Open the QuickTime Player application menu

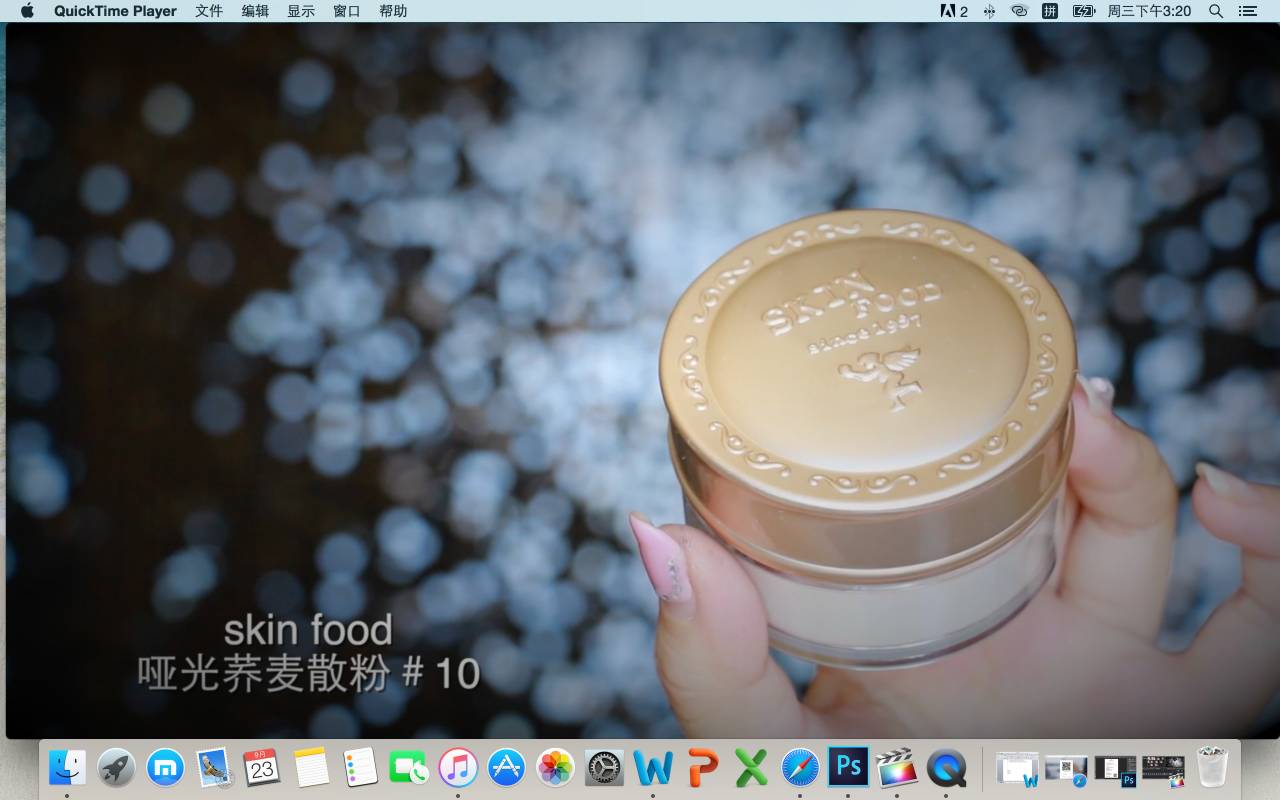click(115, 11)
